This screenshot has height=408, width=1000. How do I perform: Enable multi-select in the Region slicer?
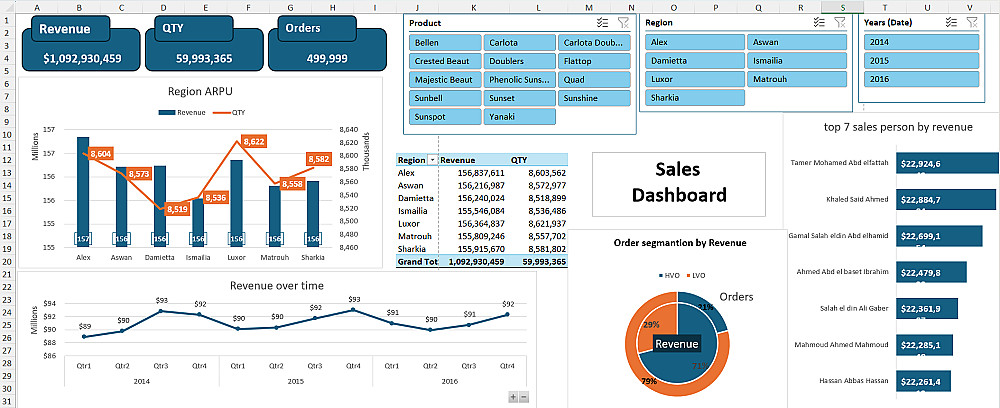pyautogui.click(x=820, y=22)
